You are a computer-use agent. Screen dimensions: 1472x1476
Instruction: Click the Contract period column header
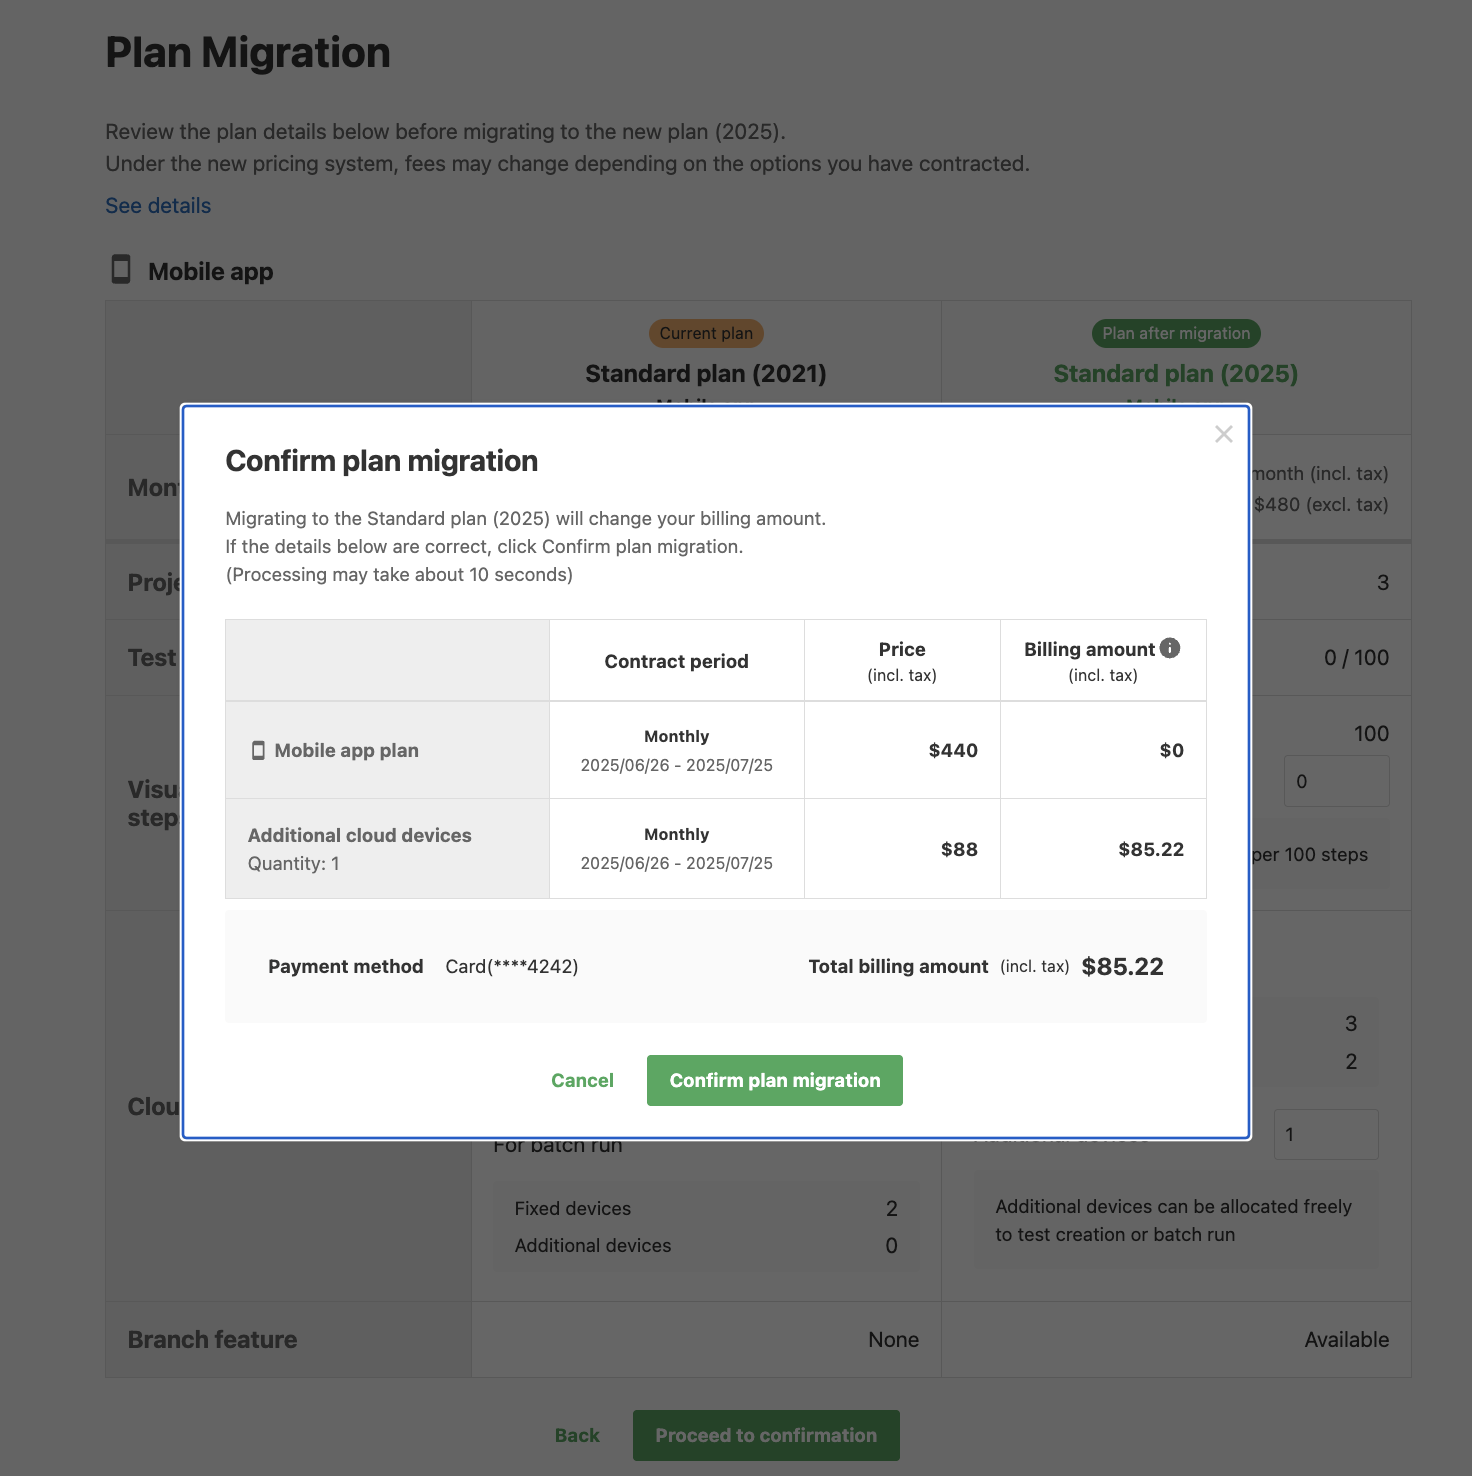[x=677, y=661]
